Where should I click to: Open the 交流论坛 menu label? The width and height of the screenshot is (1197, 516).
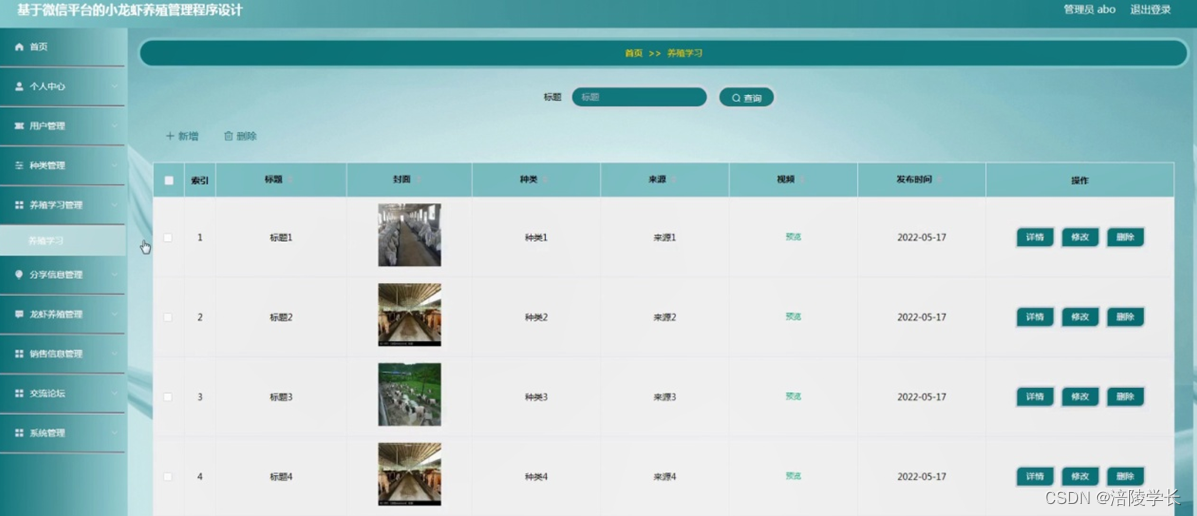tap(47, 394)
